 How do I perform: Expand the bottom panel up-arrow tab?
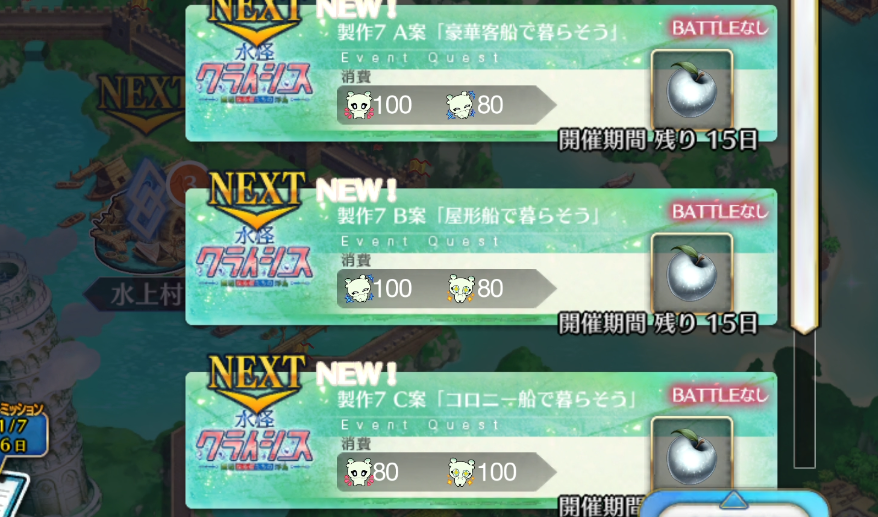(x=733, y=501)
